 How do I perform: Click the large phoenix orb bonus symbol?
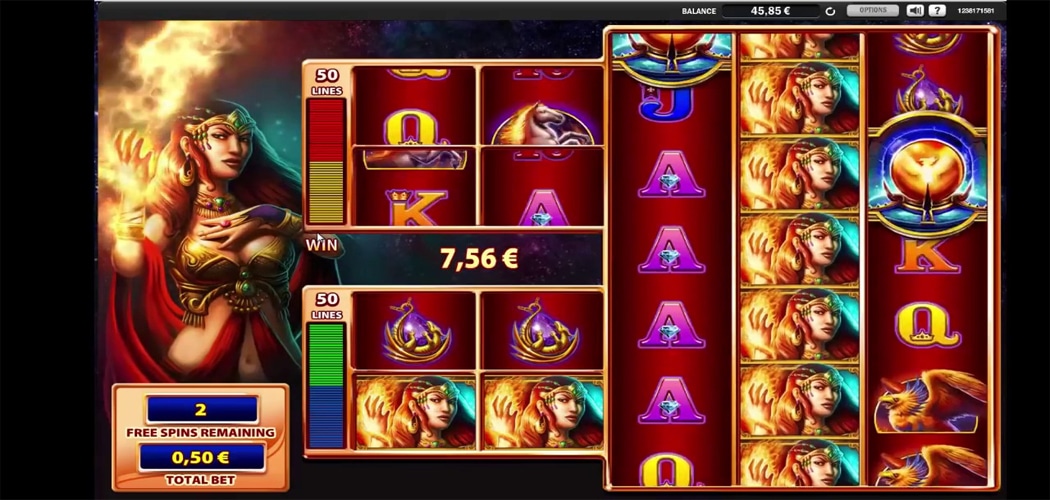(x=927, y=174)
